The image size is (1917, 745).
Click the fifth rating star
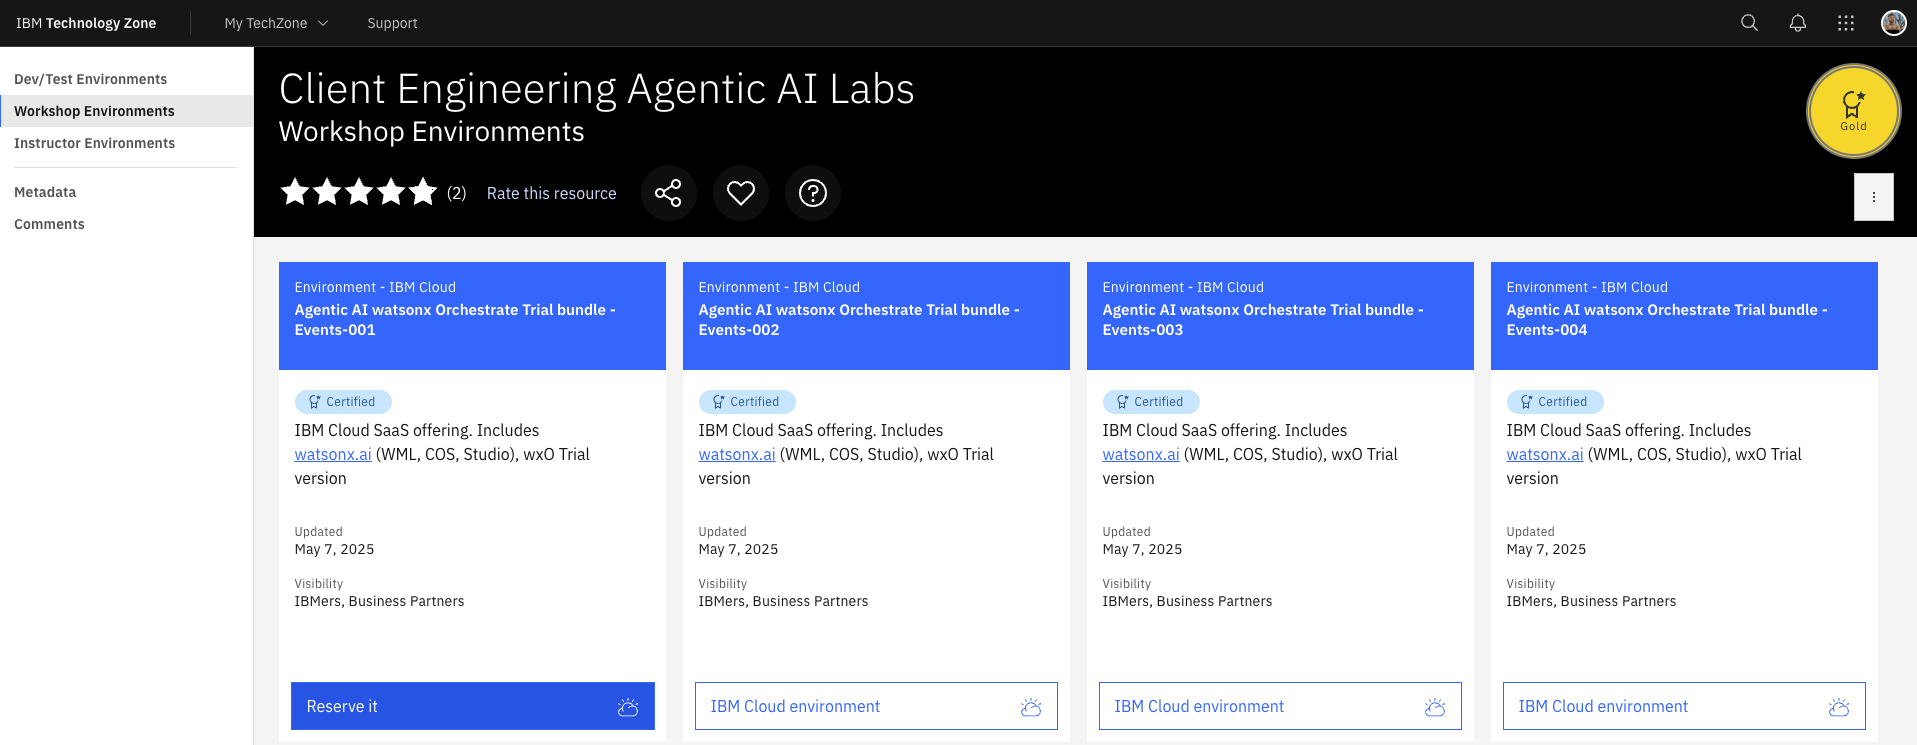point(423,192)
